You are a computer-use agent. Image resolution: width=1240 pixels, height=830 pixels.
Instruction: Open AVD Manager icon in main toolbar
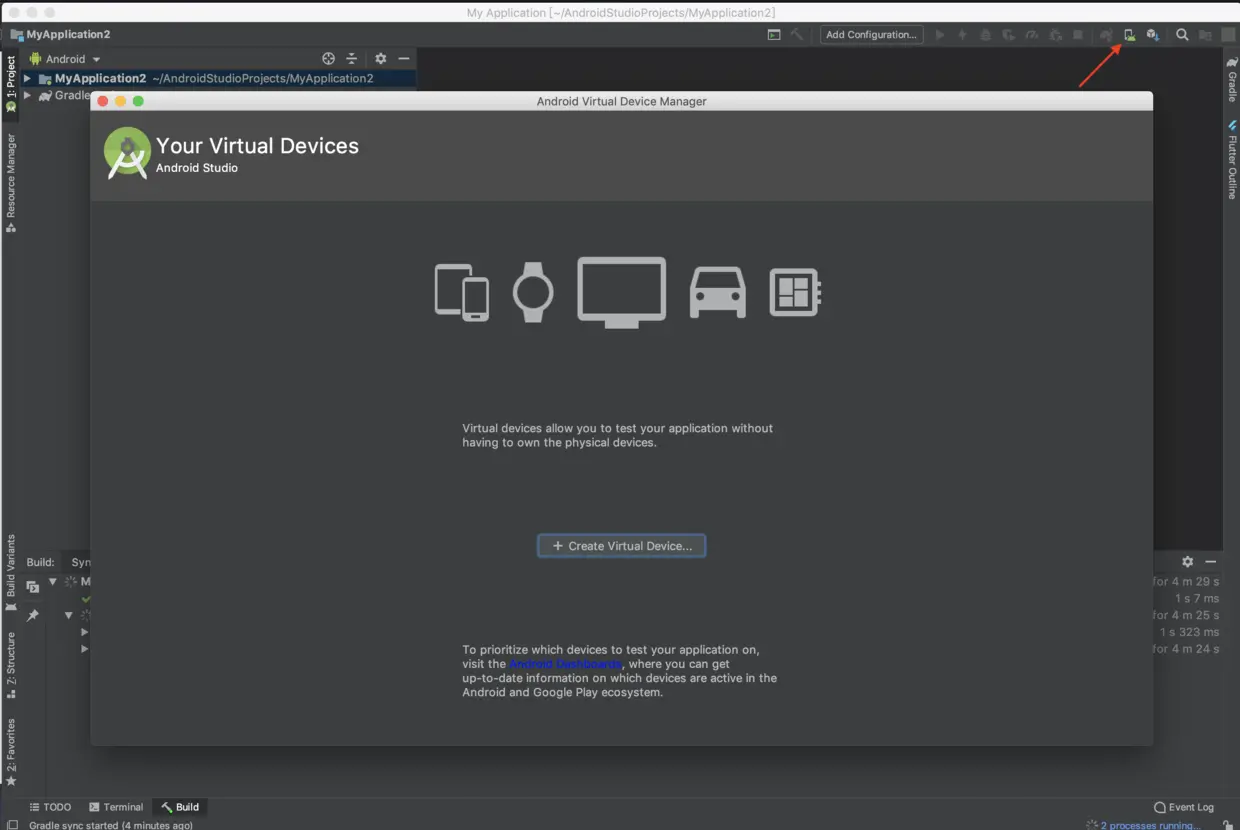tap(1129, 35)
